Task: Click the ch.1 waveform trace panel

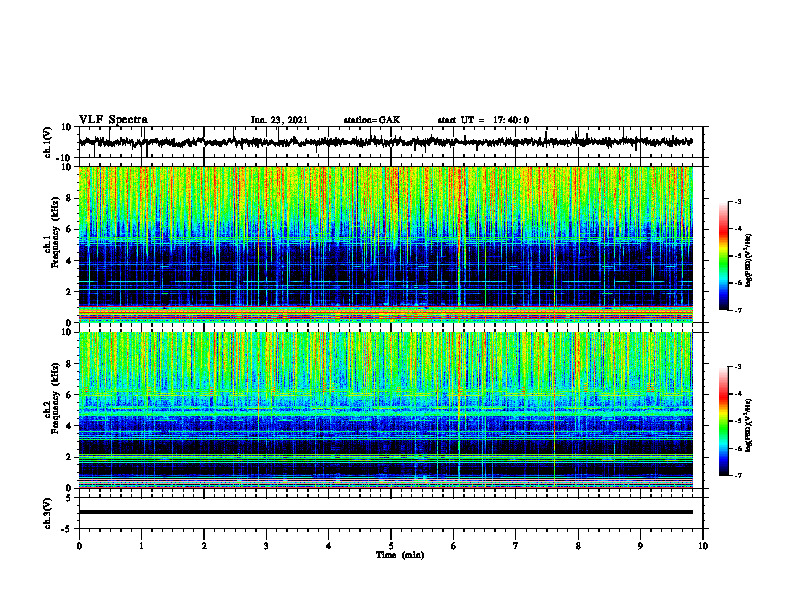Action: point(390,142)
